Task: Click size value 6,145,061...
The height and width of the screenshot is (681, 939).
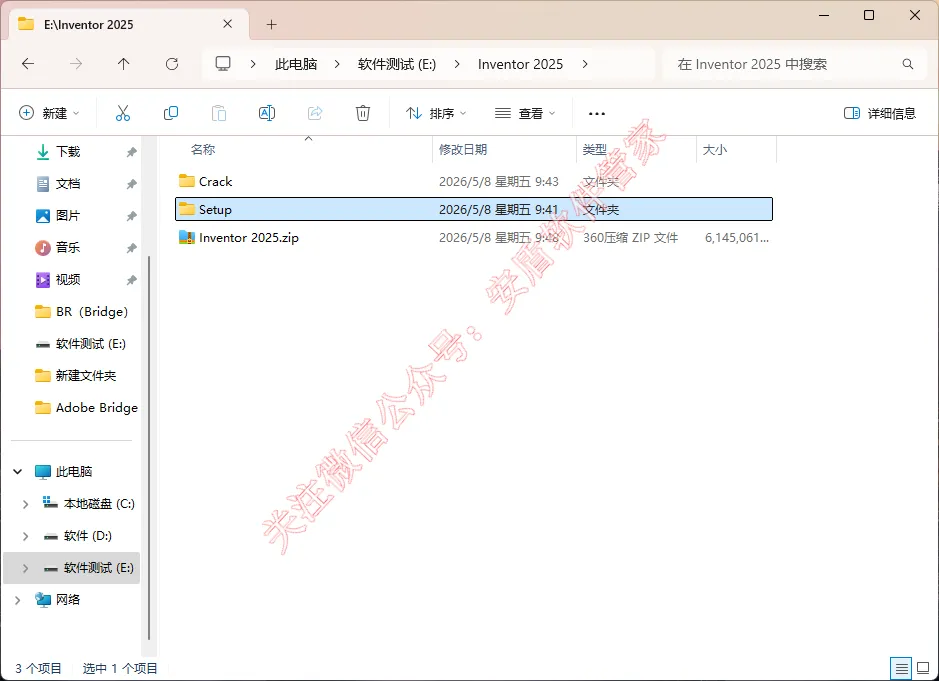Action: (x=737, y=238)
